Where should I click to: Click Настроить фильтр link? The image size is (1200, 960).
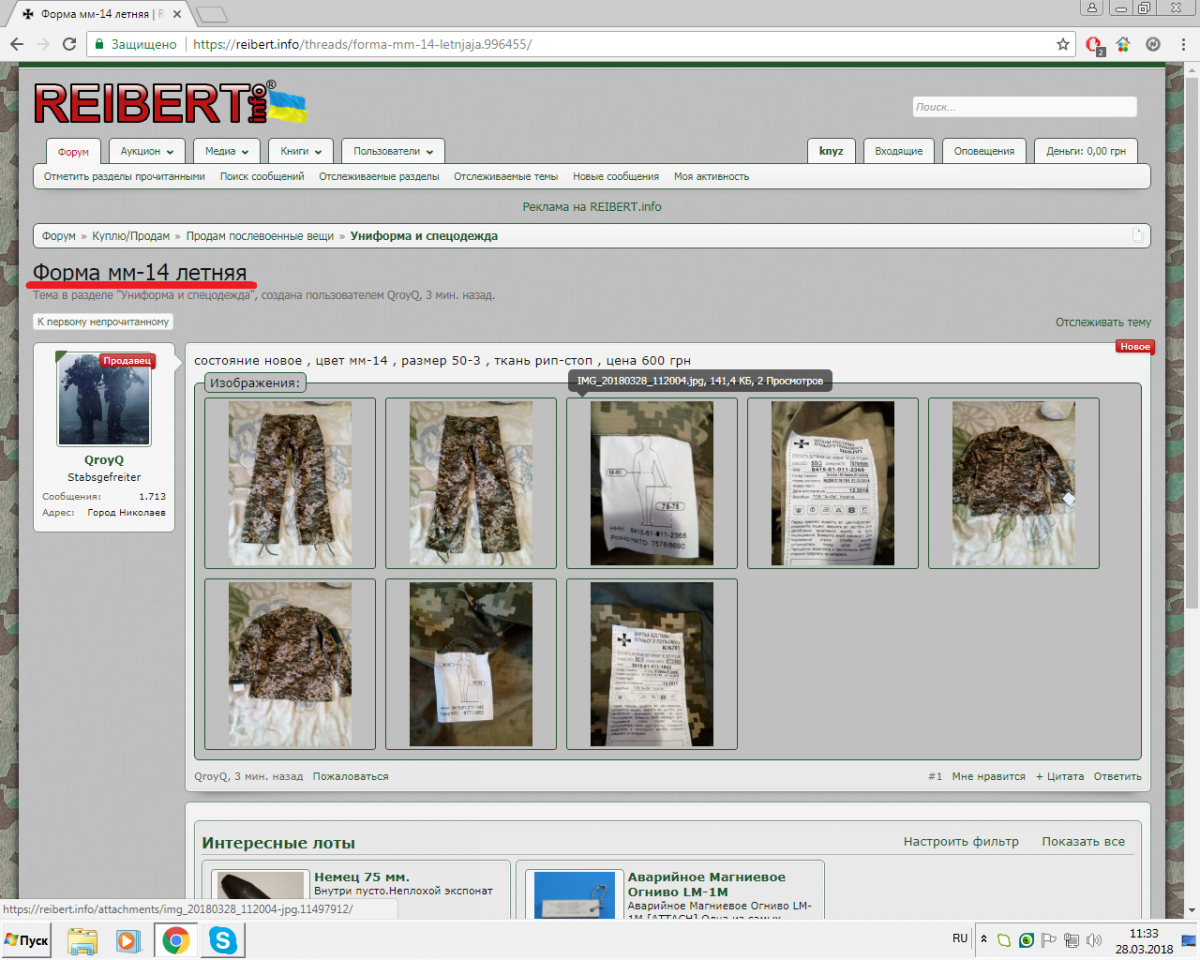pos(961,841)
